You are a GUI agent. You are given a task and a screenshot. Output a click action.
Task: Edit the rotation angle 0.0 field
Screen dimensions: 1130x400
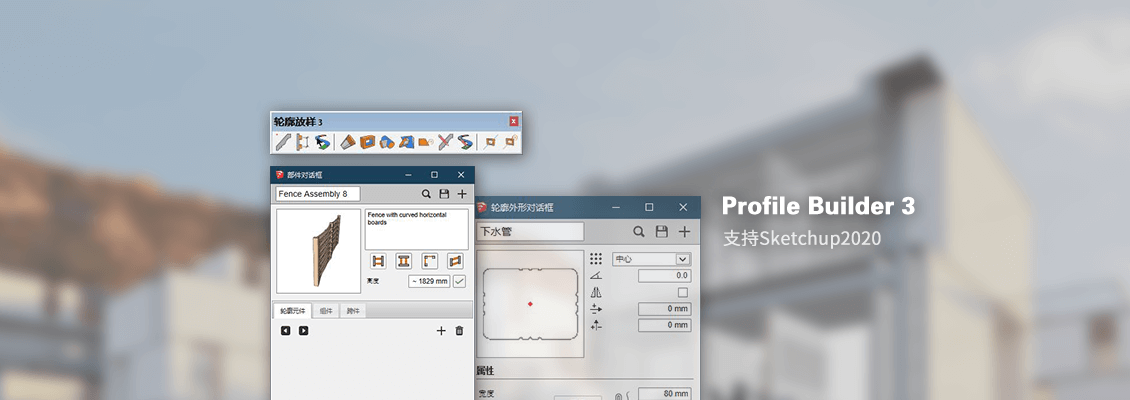click(x=664, y=275)
